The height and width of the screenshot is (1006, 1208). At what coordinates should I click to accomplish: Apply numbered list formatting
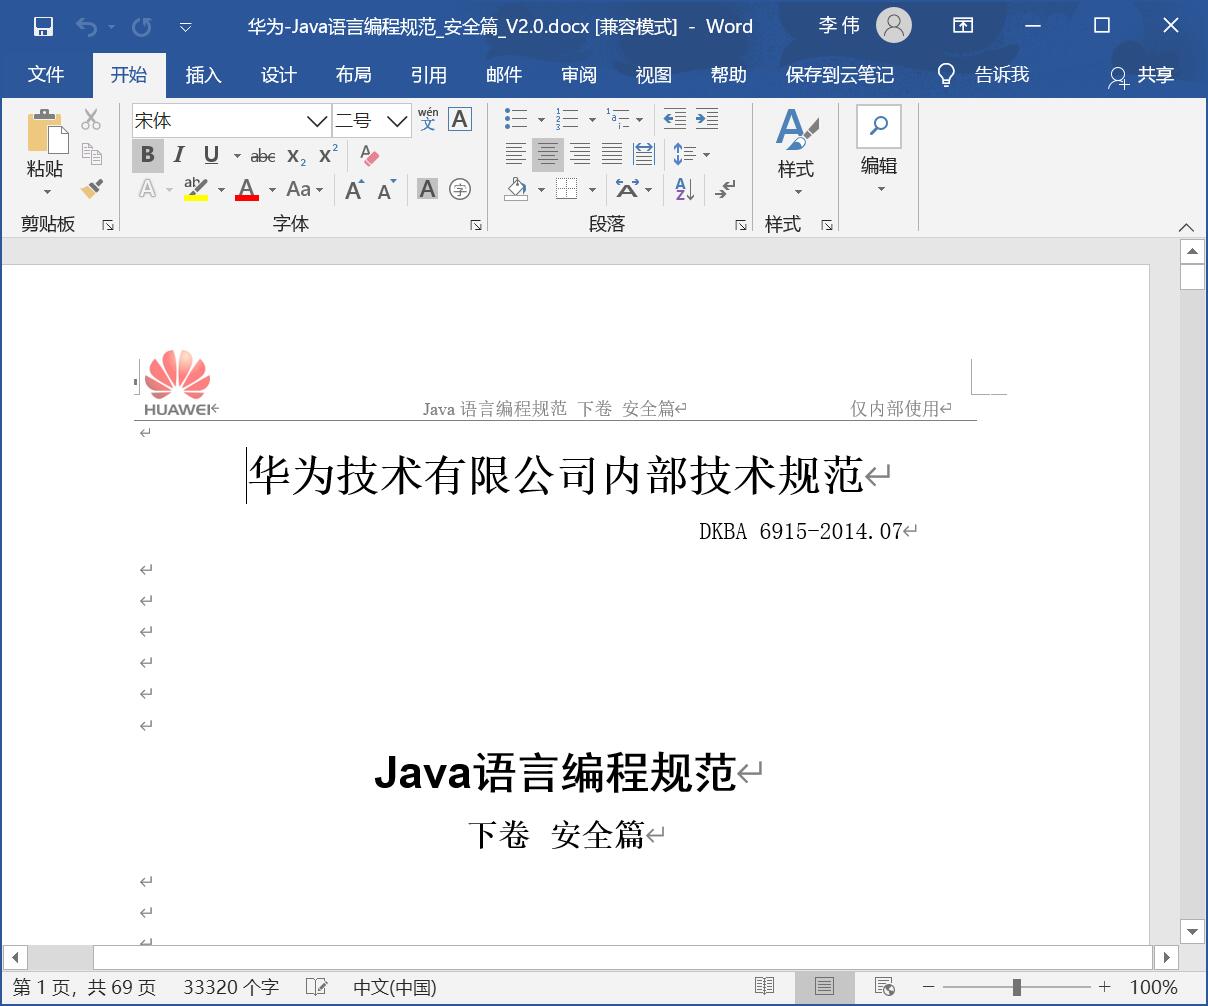(567, 120)
